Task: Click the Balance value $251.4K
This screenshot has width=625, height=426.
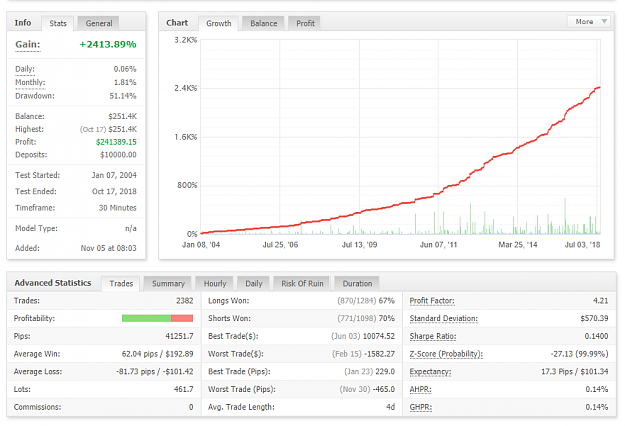Action: (x=122, y=116)
